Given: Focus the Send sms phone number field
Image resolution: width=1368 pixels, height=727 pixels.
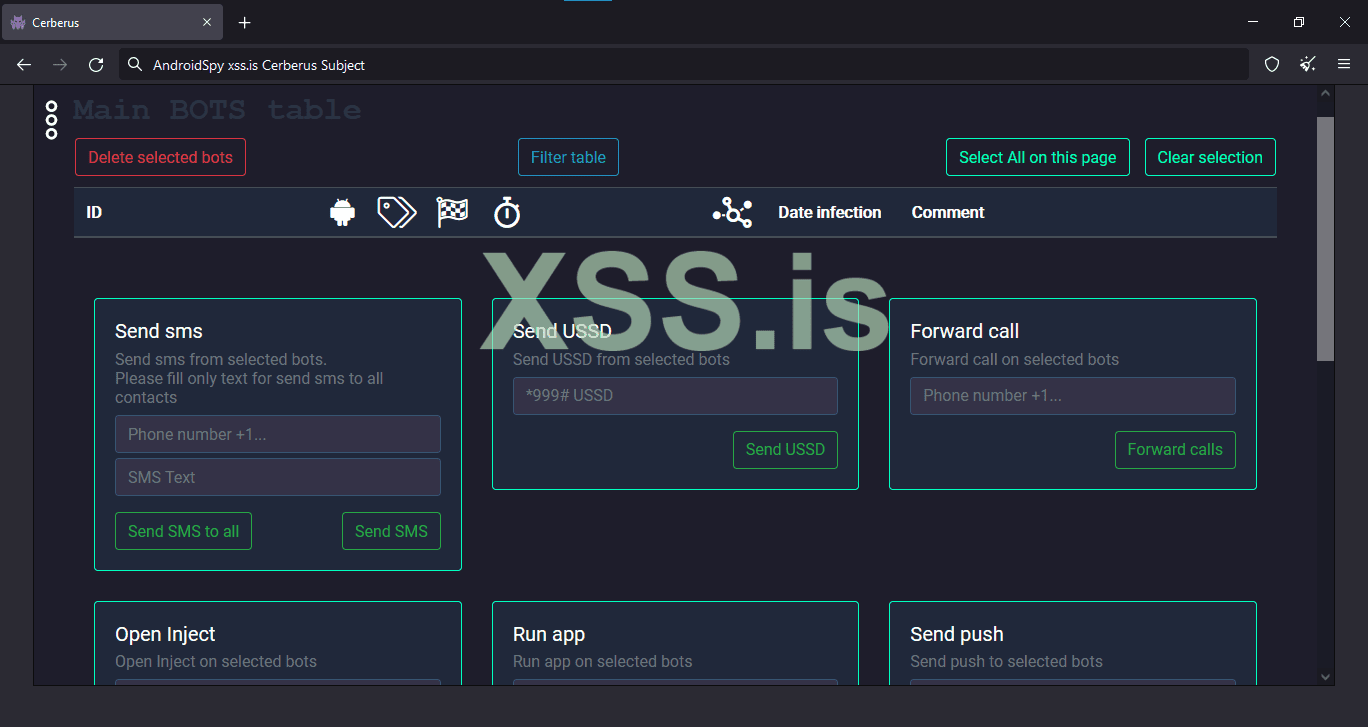Looking at the screenshot, I should pos(278,434).
